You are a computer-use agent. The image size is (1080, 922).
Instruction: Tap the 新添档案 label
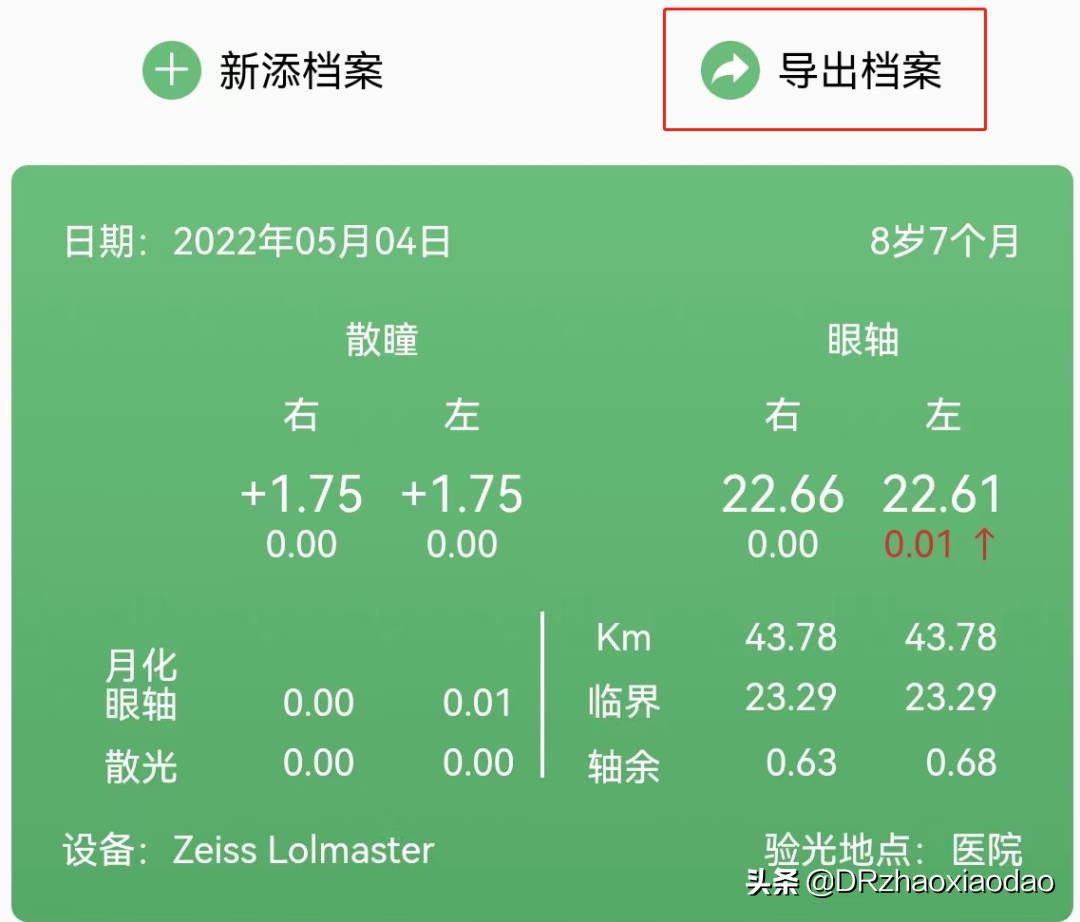click(x=301, y=71)
